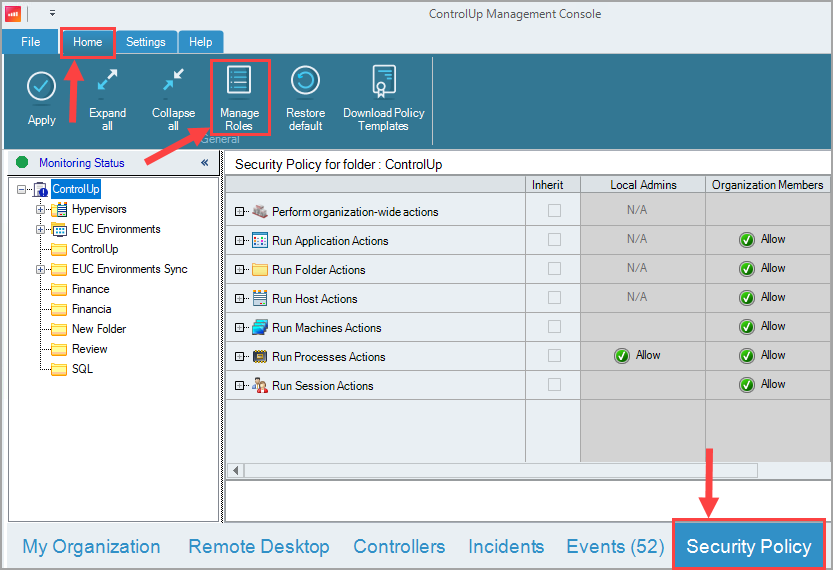This screenshot has width=833, height=570.
Task: Expand Perform organization-wide actions row
Action: pyautogui.click(x=240, y=211)
